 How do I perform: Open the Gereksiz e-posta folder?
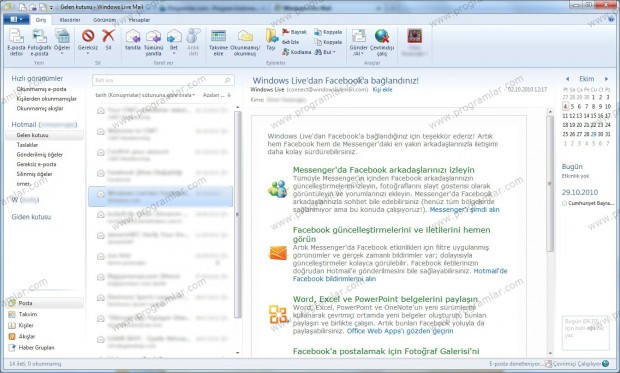pyautogui.click(x=36, y=164)
